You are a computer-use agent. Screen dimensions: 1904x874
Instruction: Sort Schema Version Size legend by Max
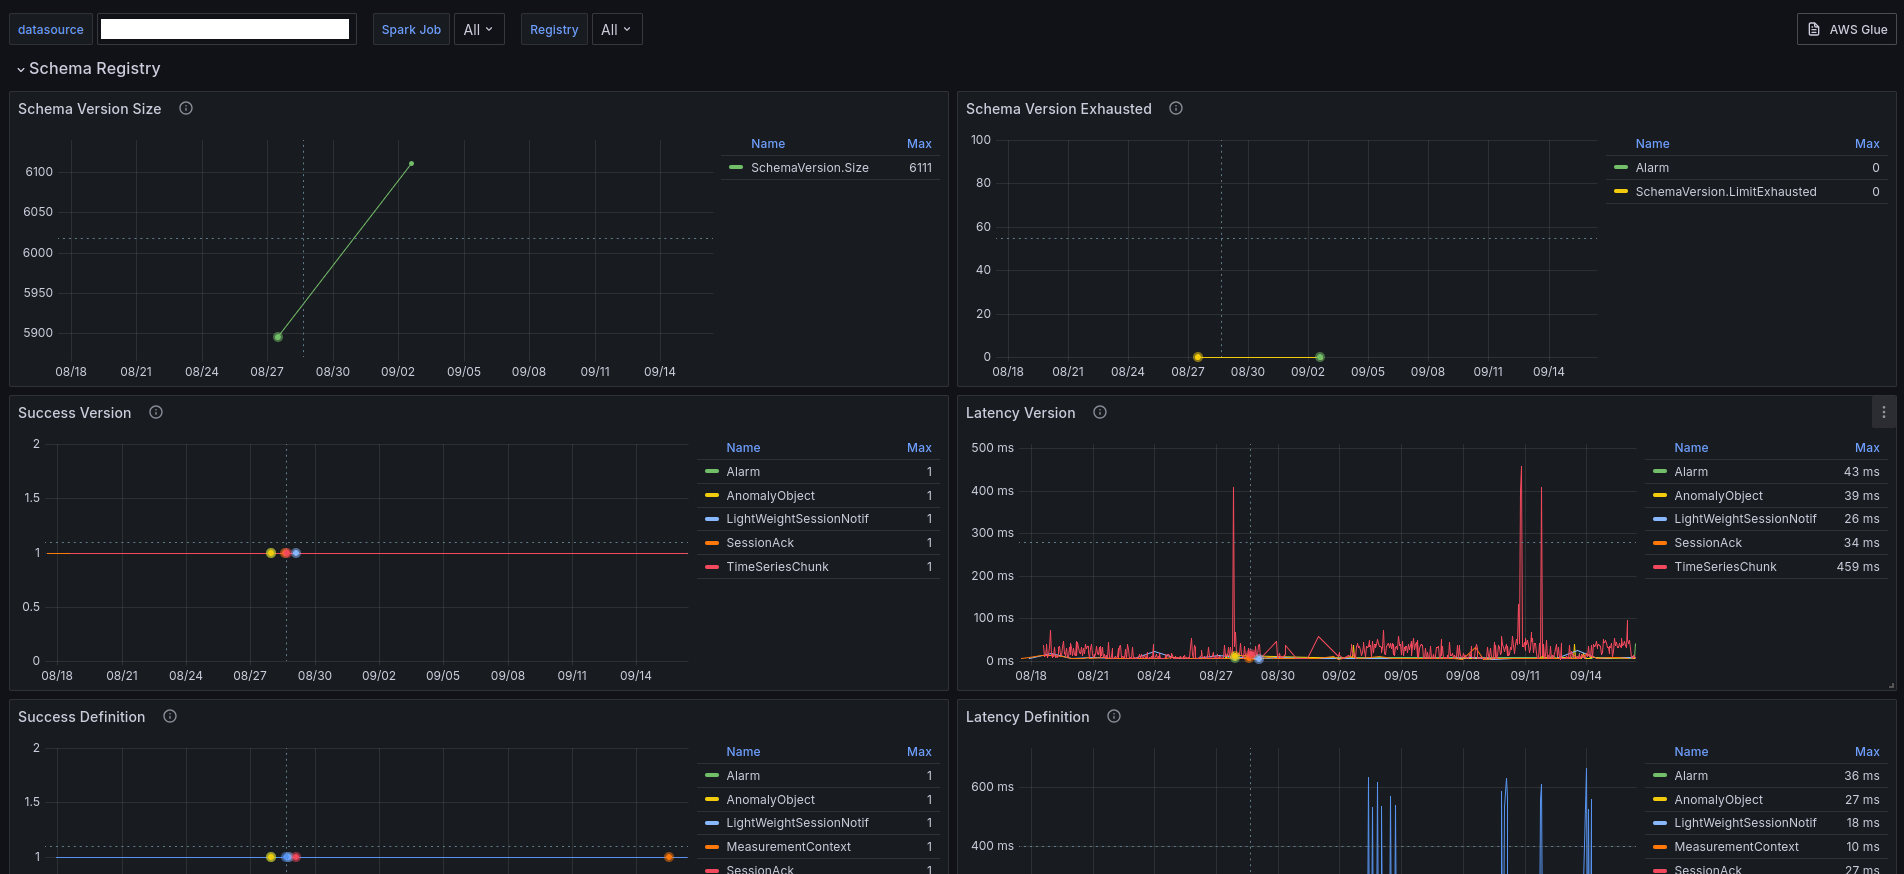pyautogui.click(x=919, y=144)
